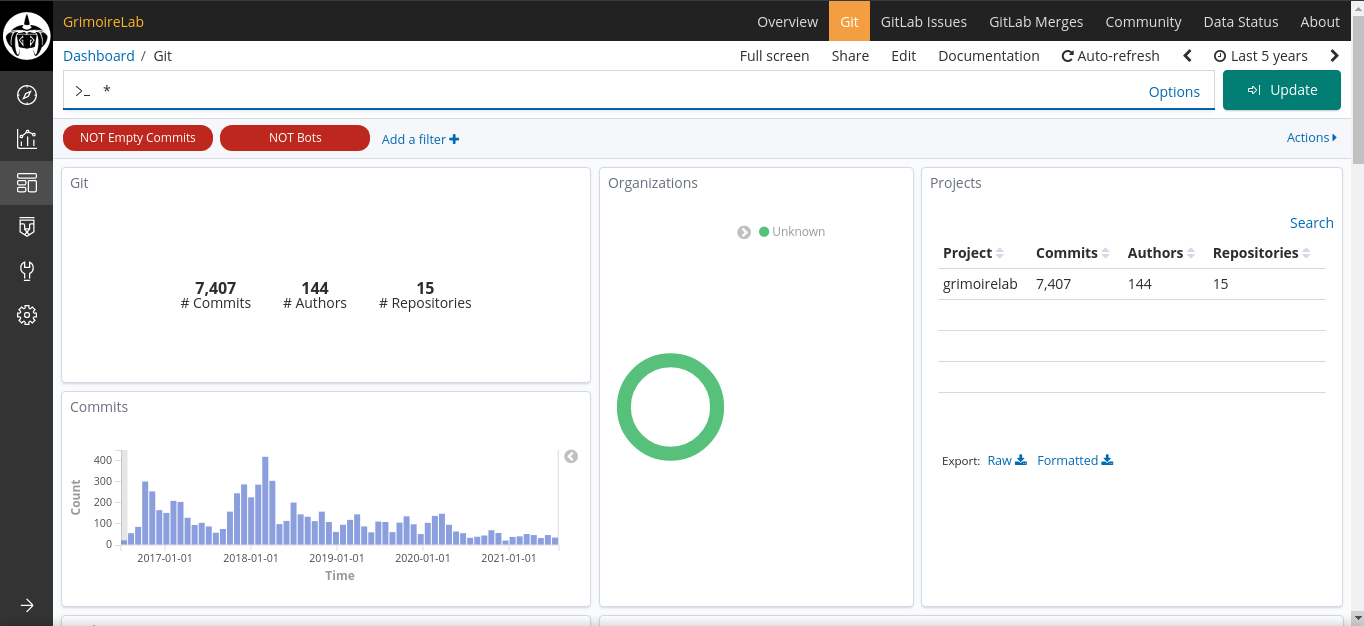Add a filter with plus link
This screenshot has height=626, width=1364.
point(420,139)
